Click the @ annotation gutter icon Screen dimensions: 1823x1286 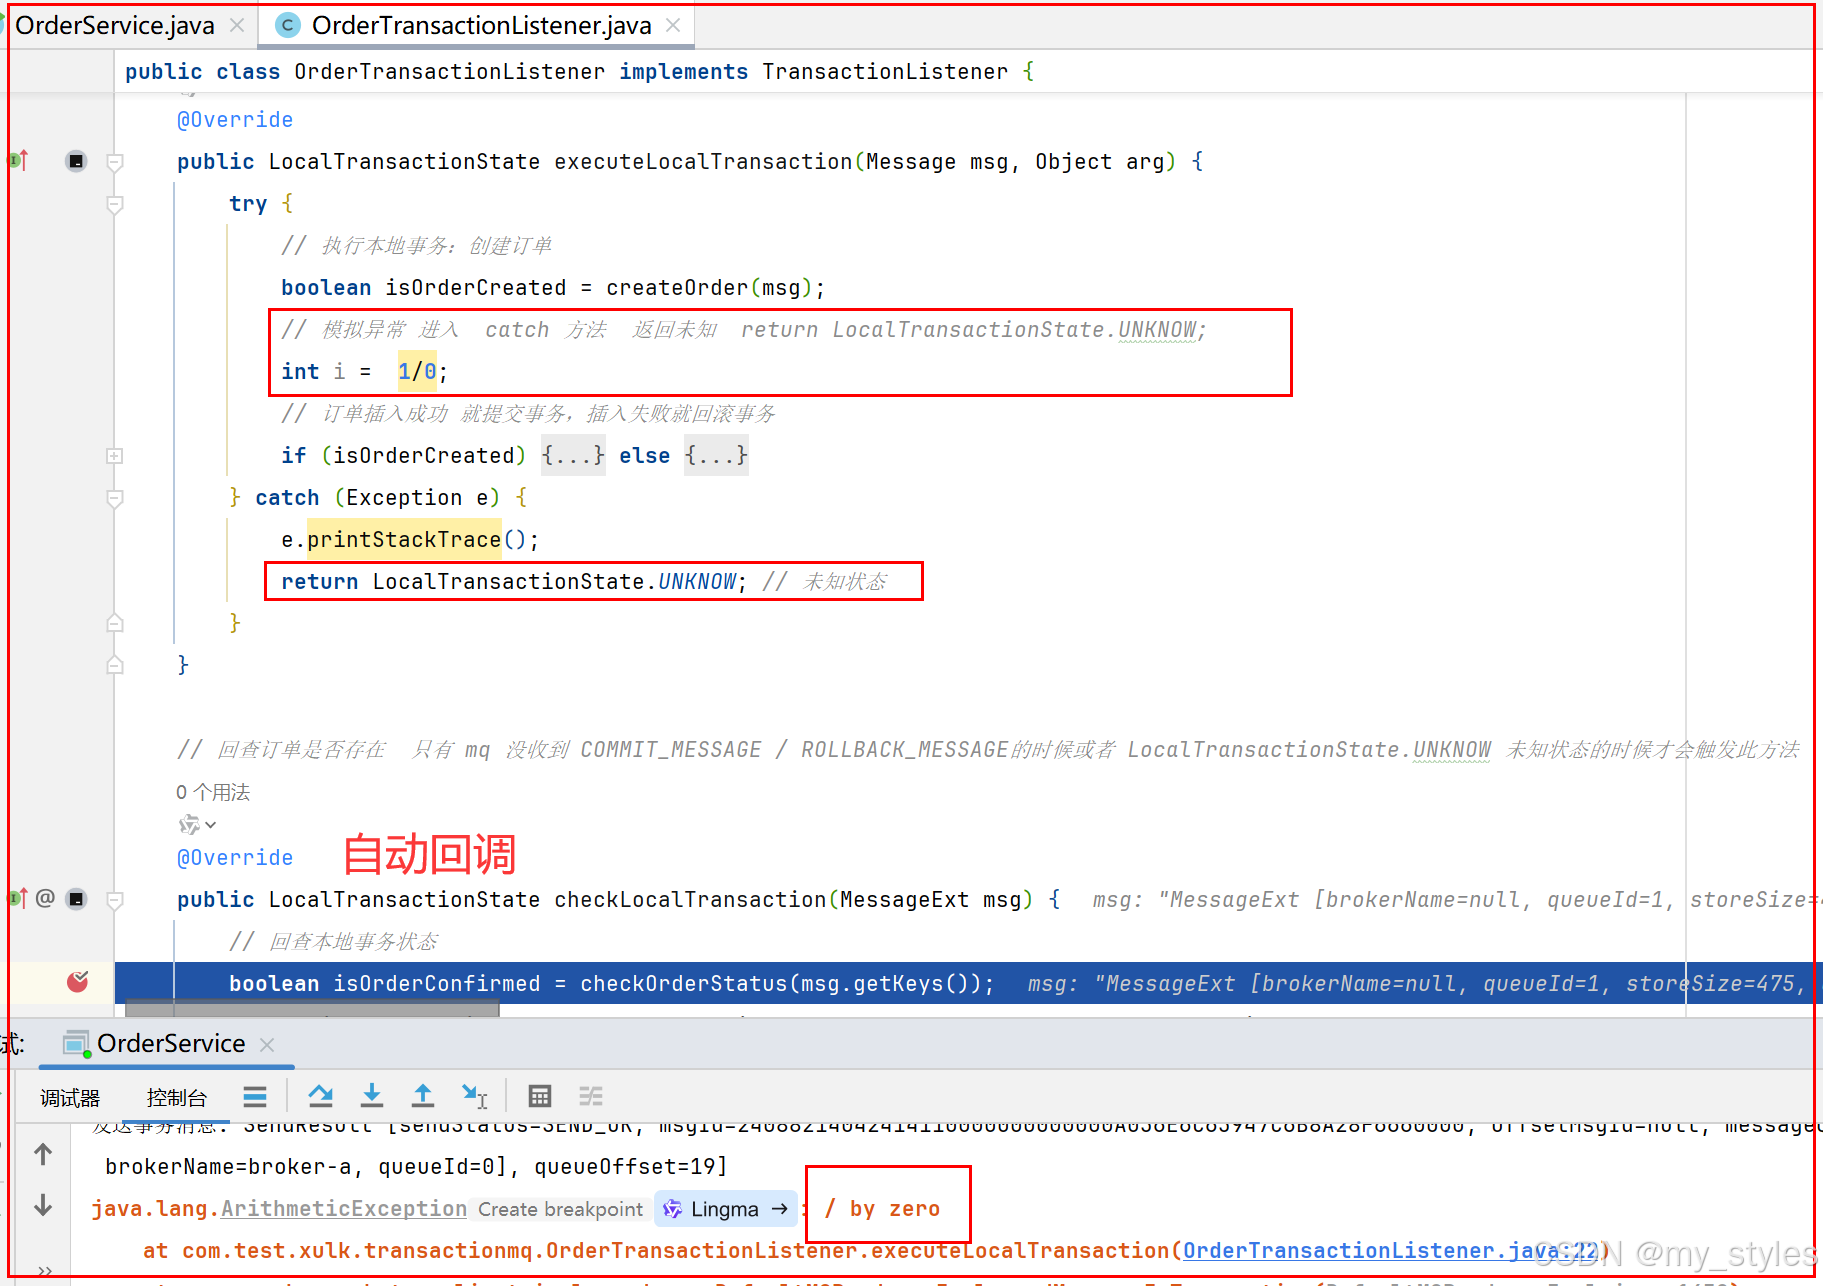(45, 898)
